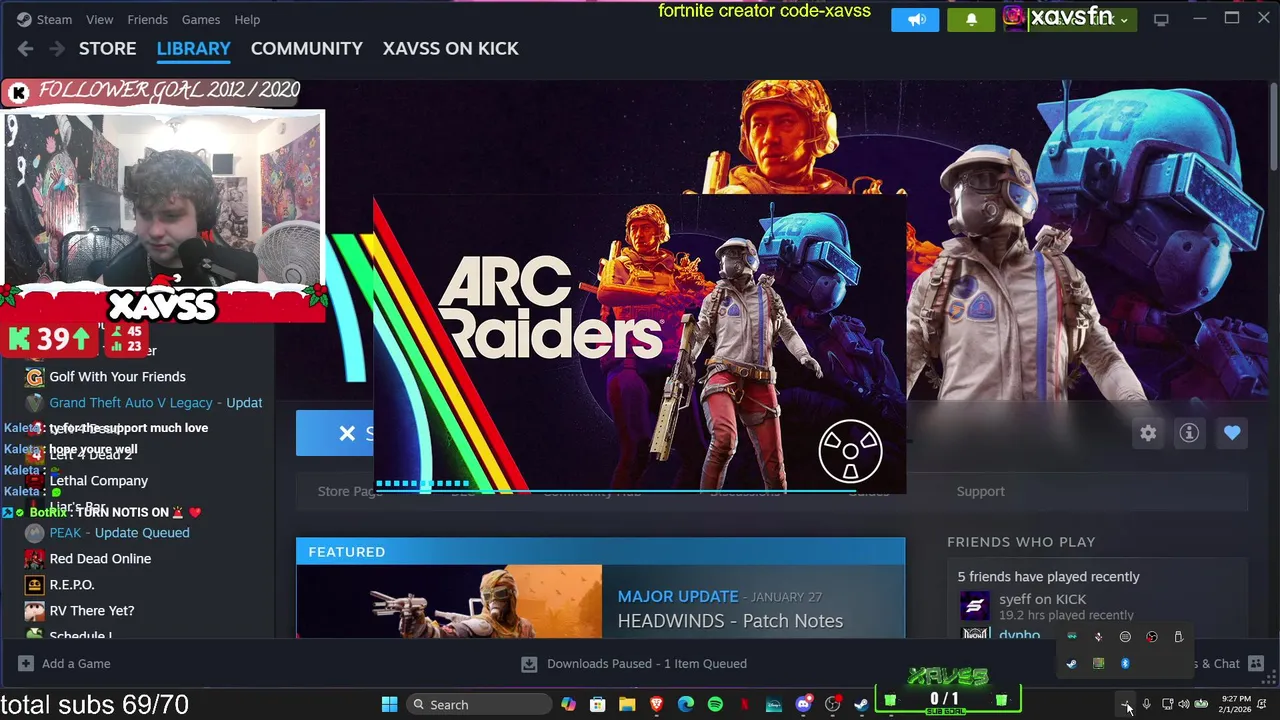The image size is (1280, 720).
Task: Click Add a Game
Action: pos(64,664)
